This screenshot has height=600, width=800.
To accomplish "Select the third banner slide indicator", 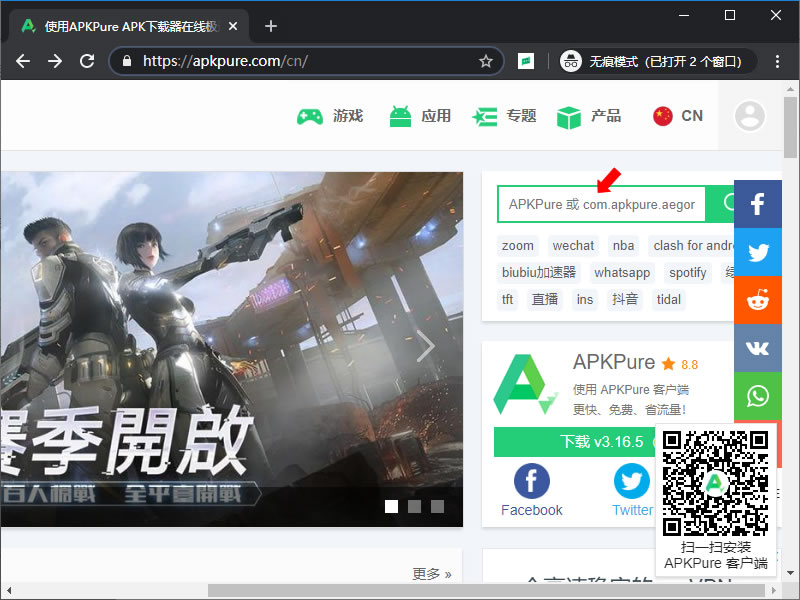I will [437, 506].
